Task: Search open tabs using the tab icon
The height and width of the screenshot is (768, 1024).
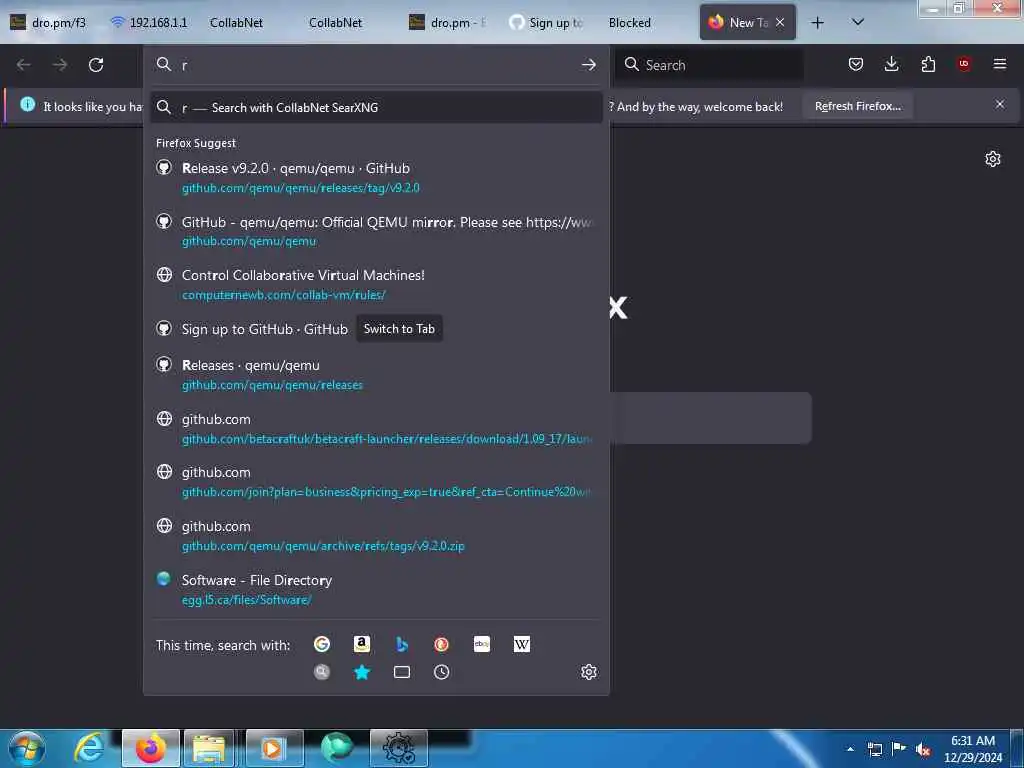Action: point(402,672)
